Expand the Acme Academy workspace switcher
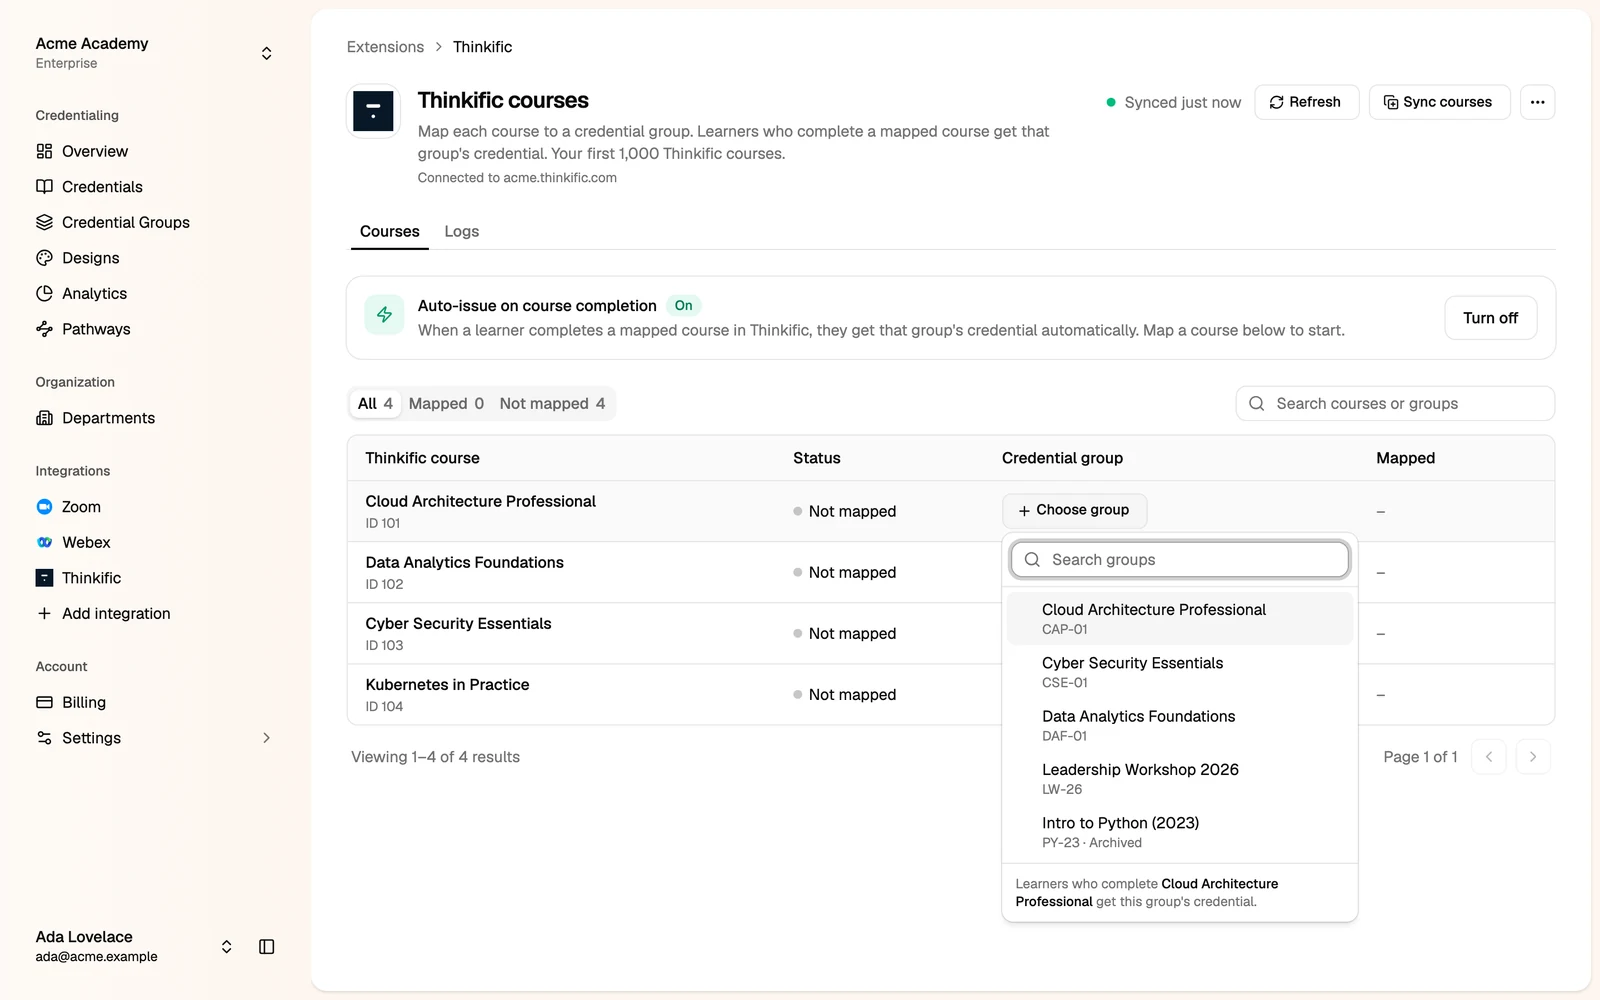The height and width of the screenshot is (1000, 1600). pyautogui.click(x=266, y=53)
